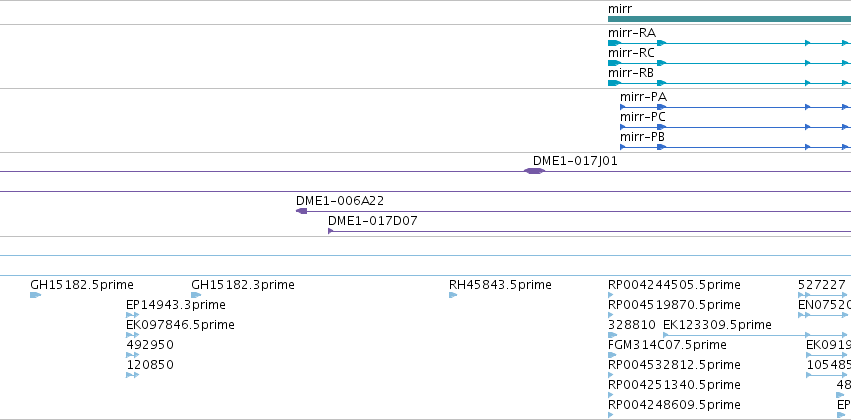The height and width of the screenshot is (420, 851).
Task: Select the mirr-RC transcript label
Action: 631,53
